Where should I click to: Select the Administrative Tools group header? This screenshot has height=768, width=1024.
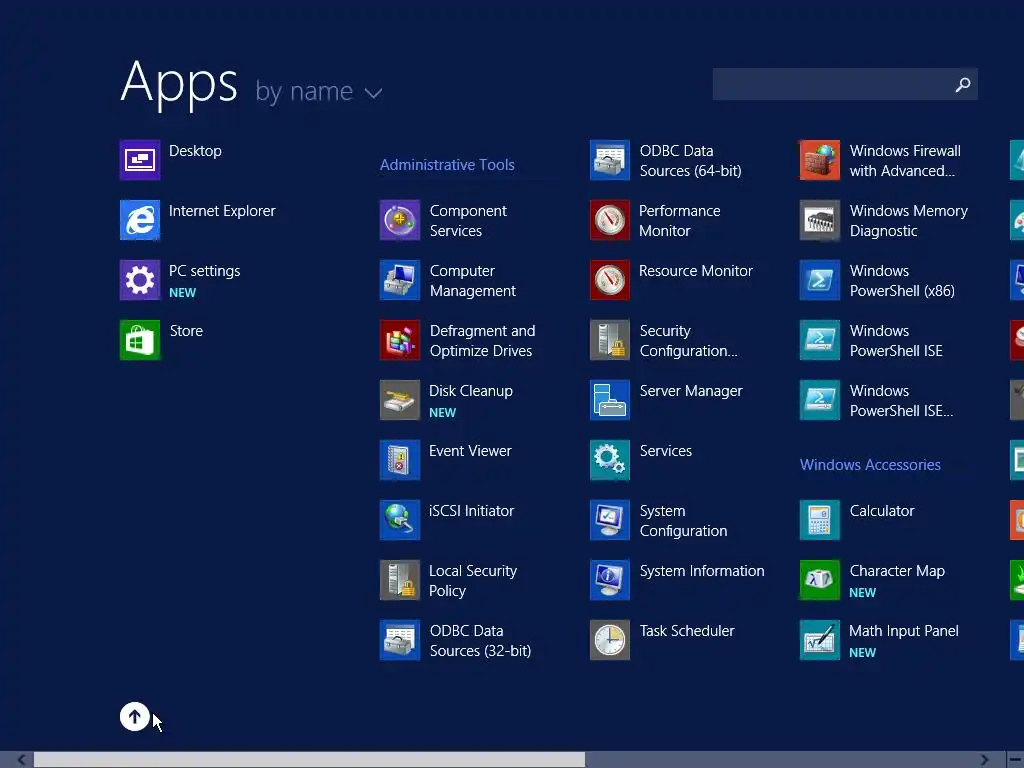pyautogui.click(x=447, y=165)
